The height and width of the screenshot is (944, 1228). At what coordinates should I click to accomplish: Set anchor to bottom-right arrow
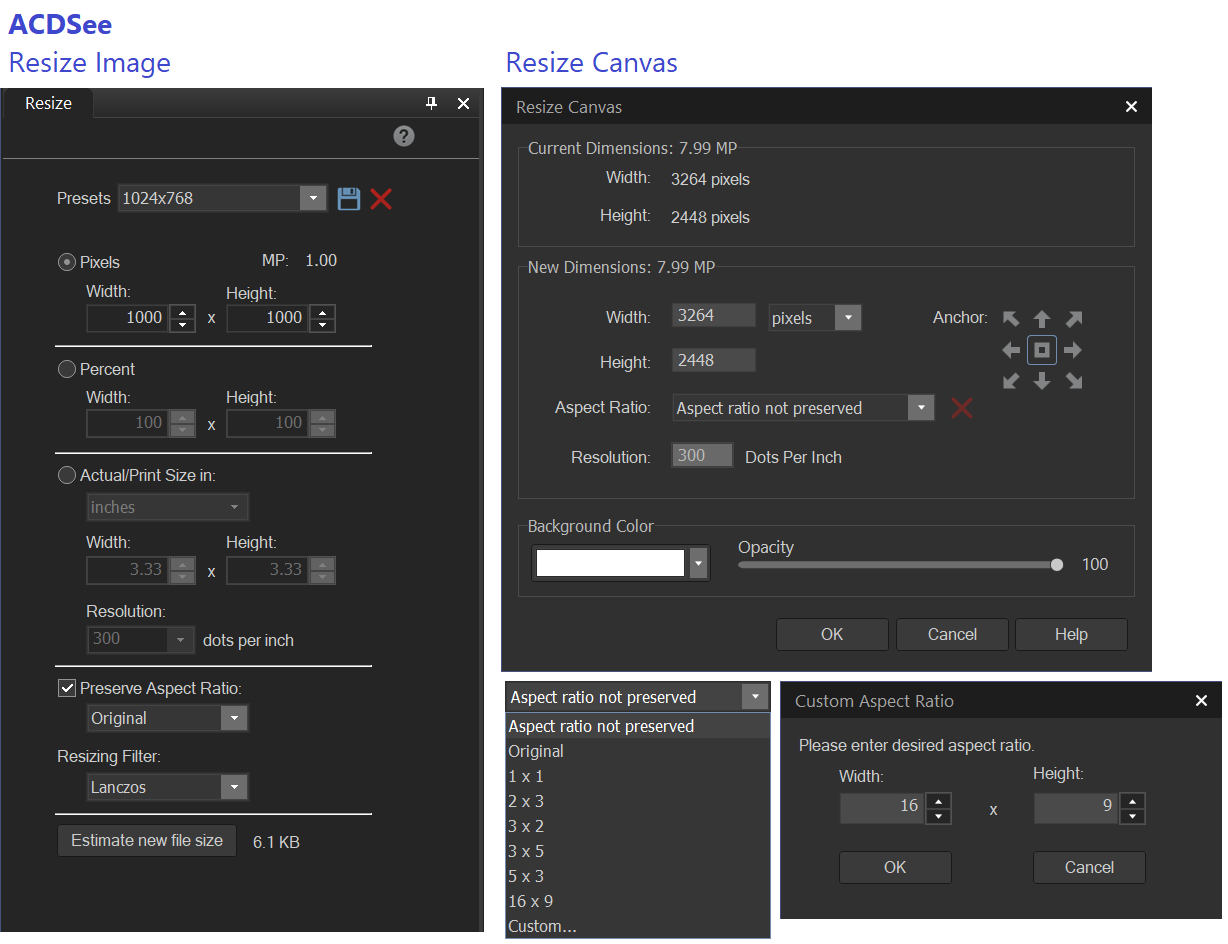(1074, 381)
